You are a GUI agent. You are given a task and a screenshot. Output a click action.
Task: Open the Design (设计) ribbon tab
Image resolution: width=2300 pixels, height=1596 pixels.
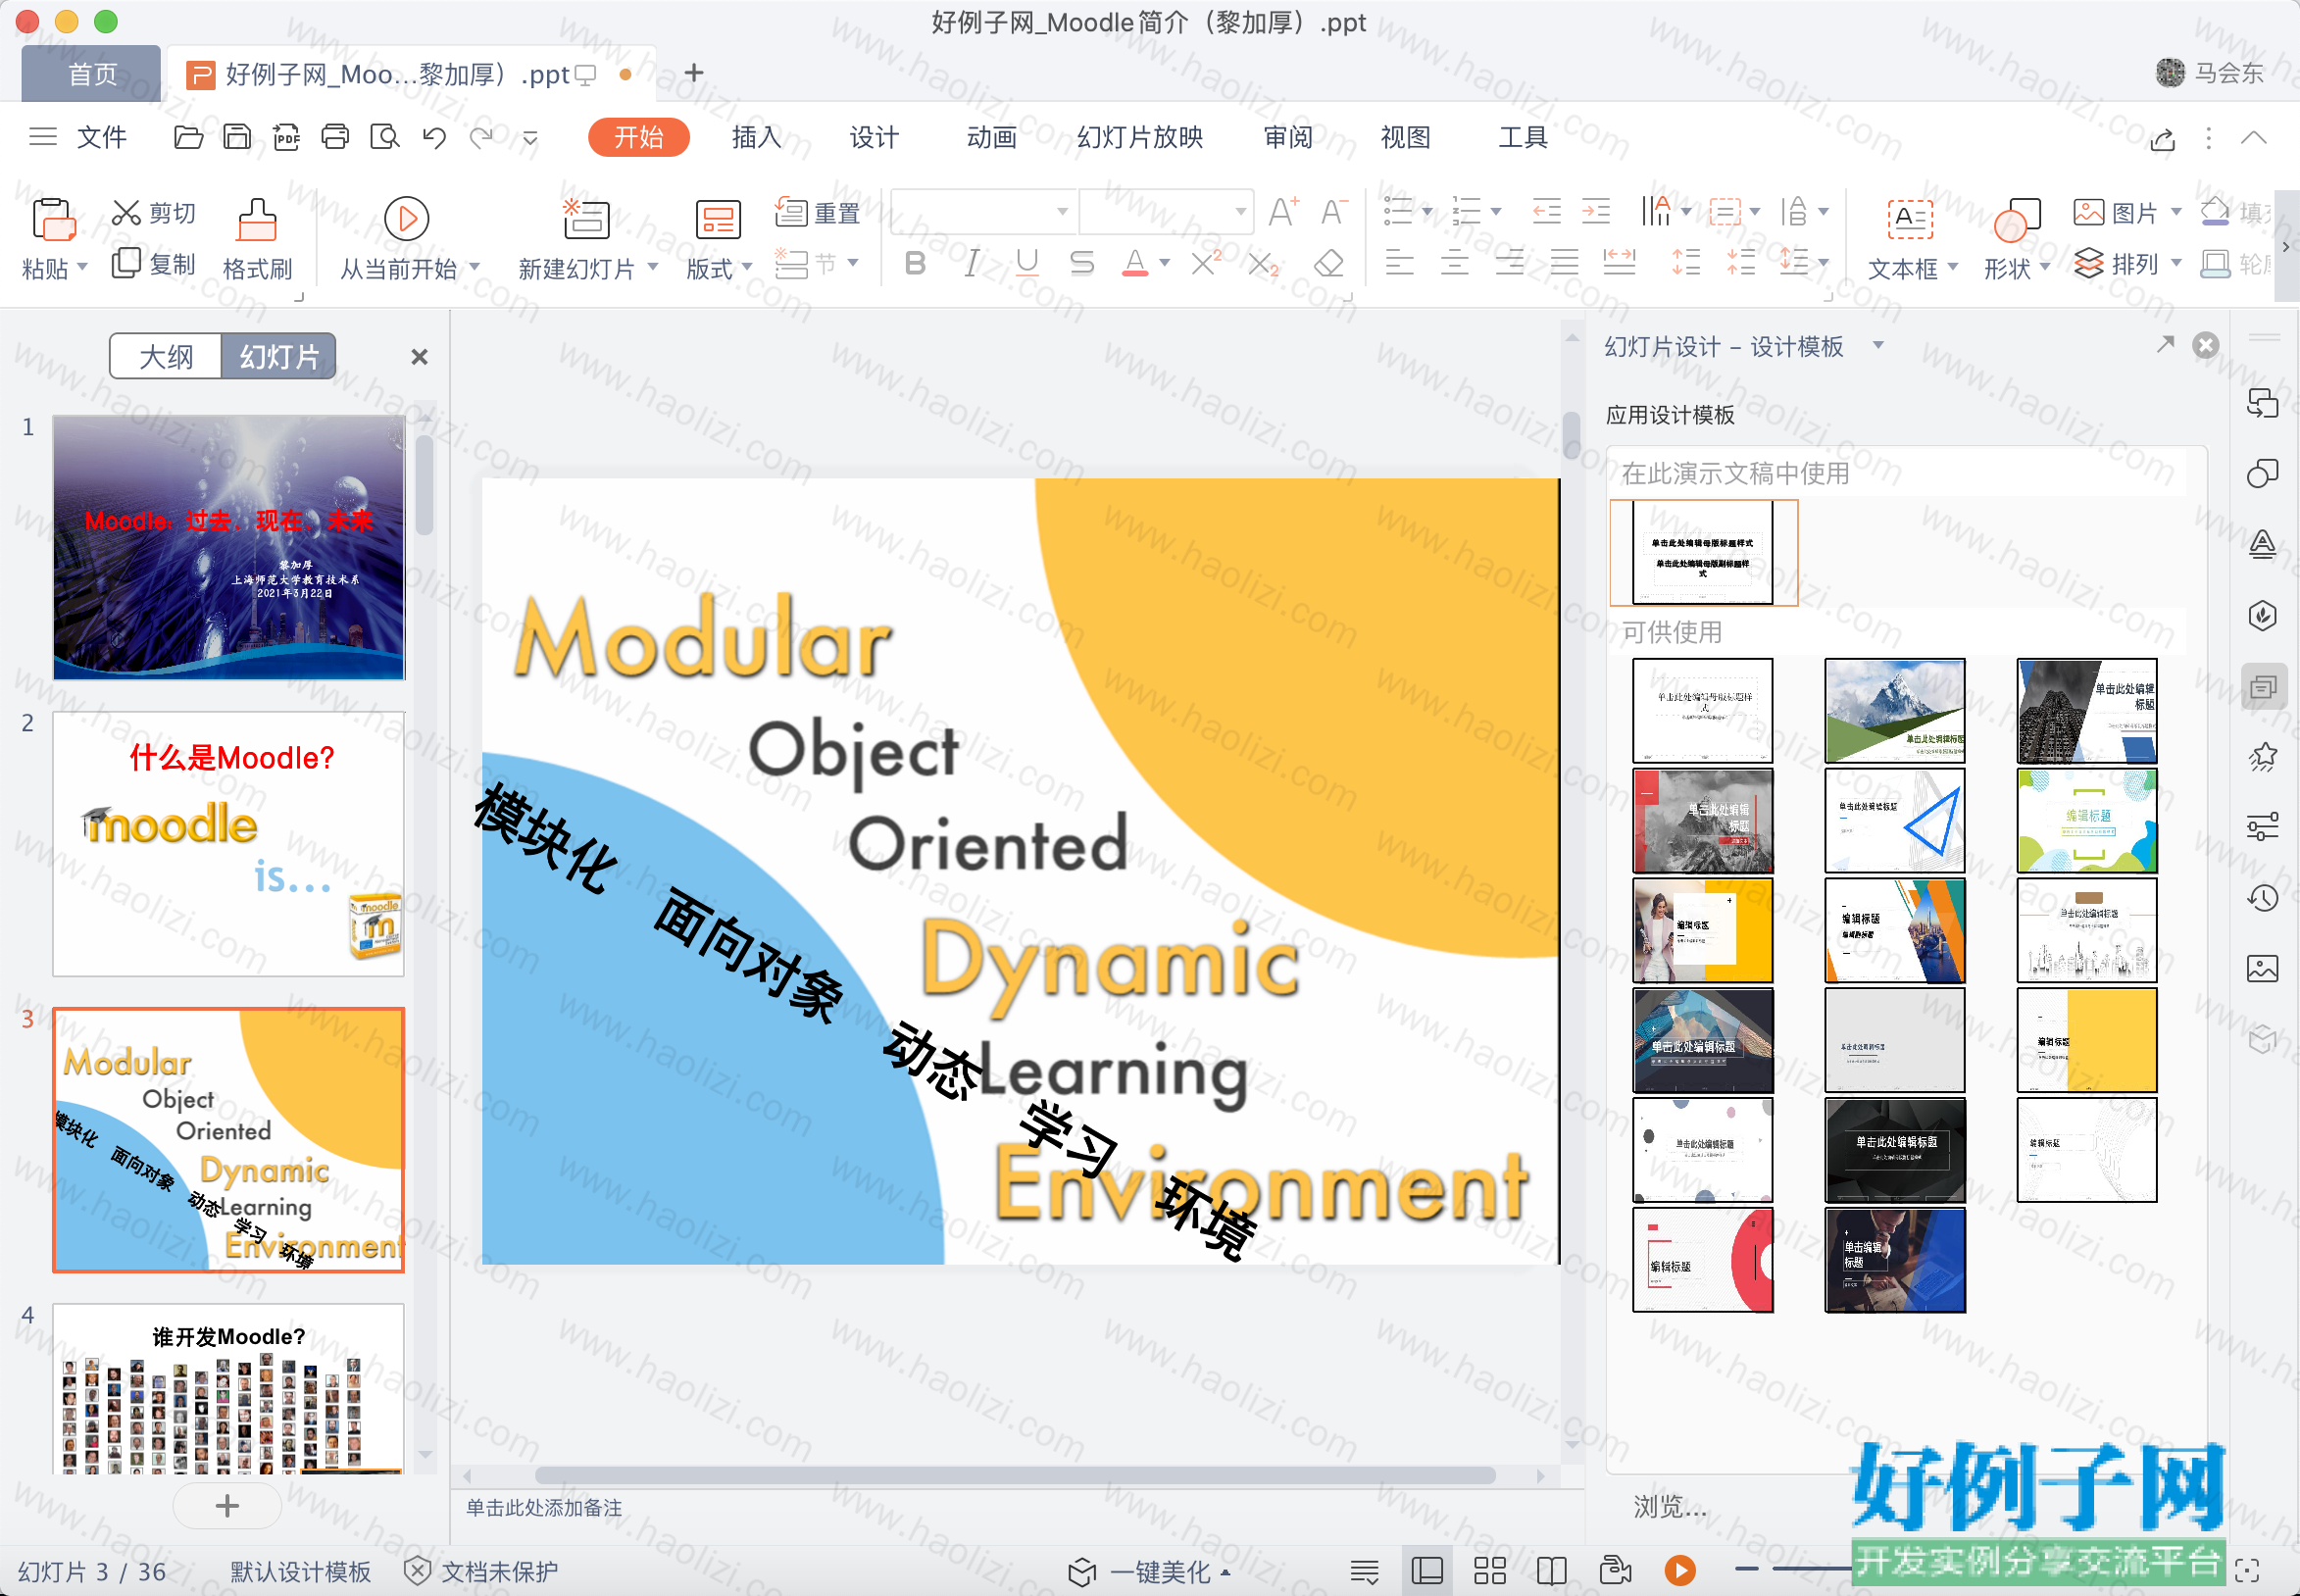click(x=874, y=137)
